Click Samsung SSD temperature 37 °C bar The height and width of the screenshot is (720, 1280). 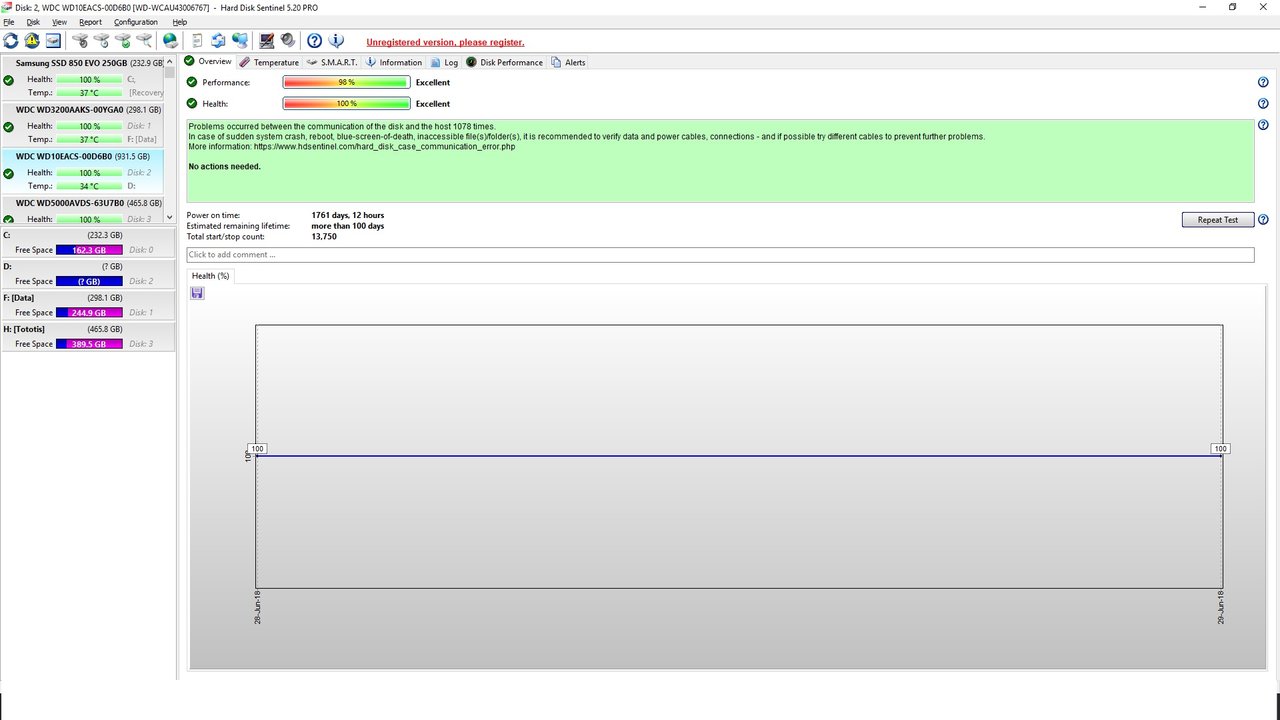click(89, 93)
